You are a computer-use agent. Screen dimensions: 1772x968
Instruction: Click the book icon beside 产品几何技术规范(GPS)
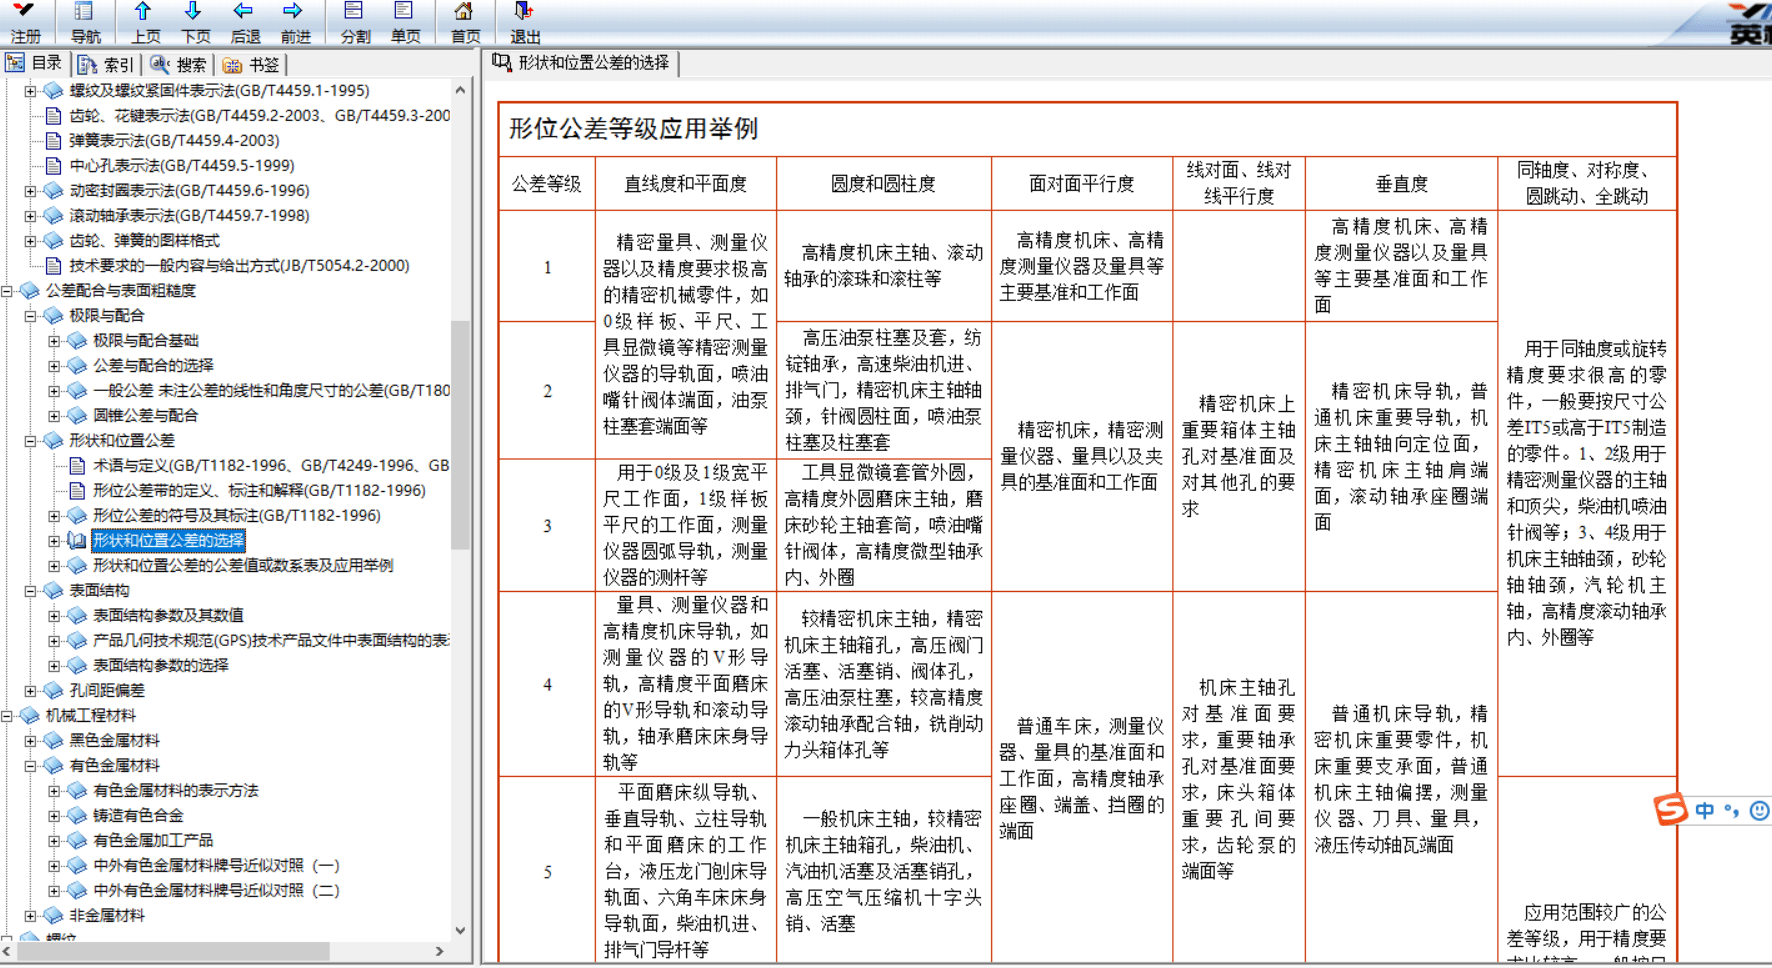(77, 641)
